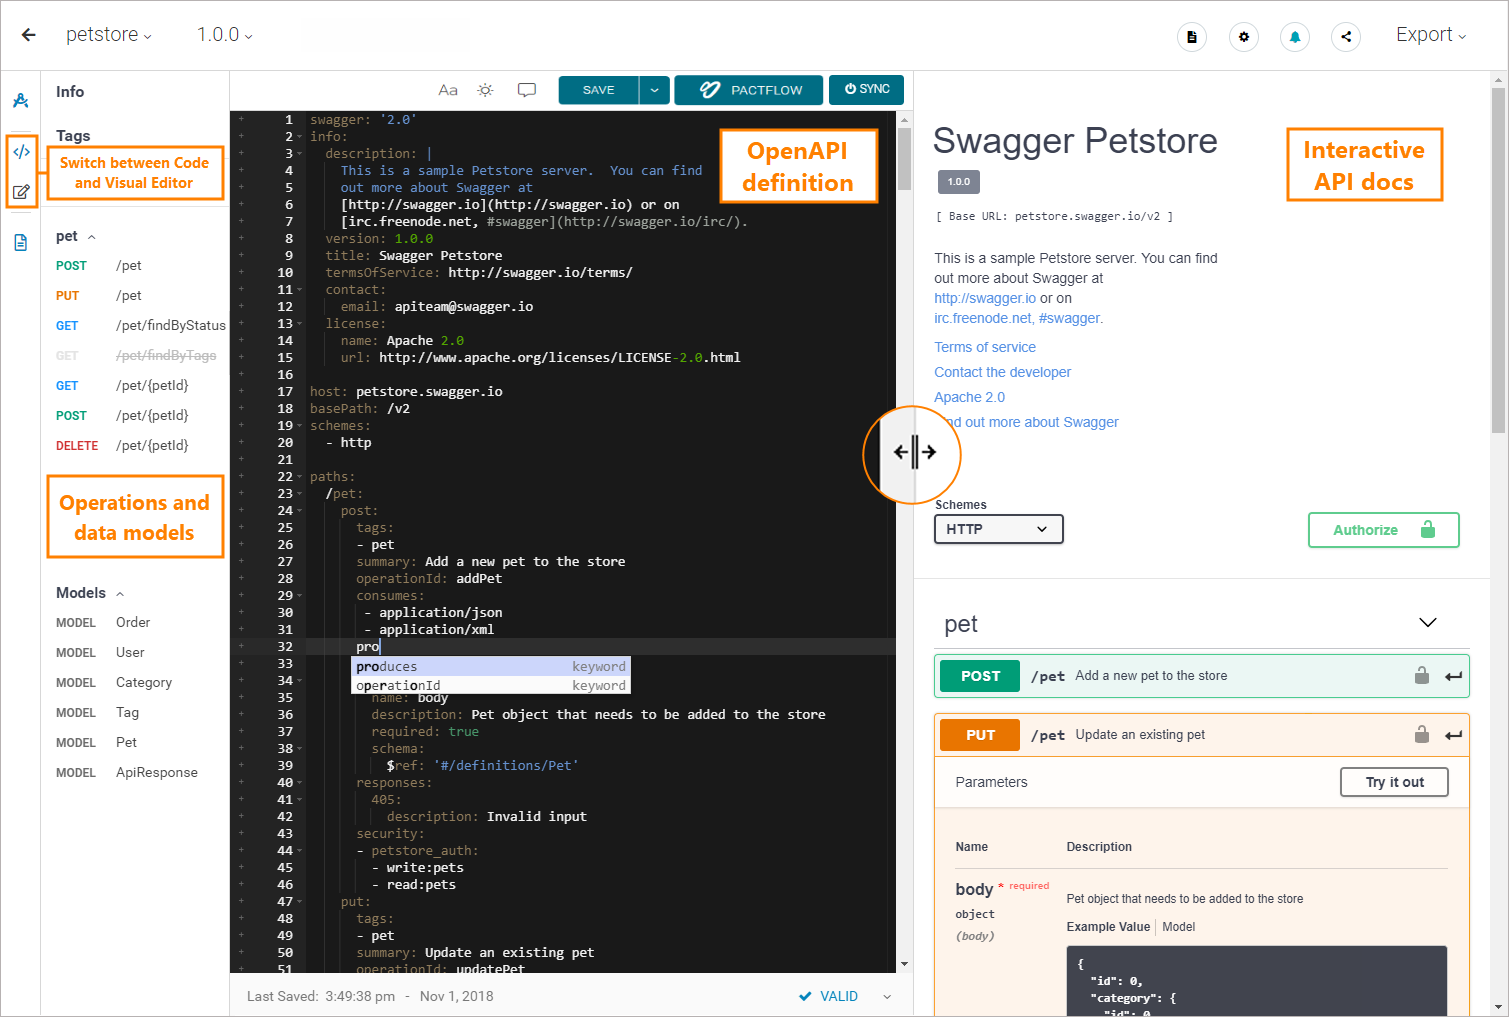The height and width of the screenshot is (1017, 1509).
Task: Click the lock on the PUT /pet operation
Action: (x=1422, y=734)
